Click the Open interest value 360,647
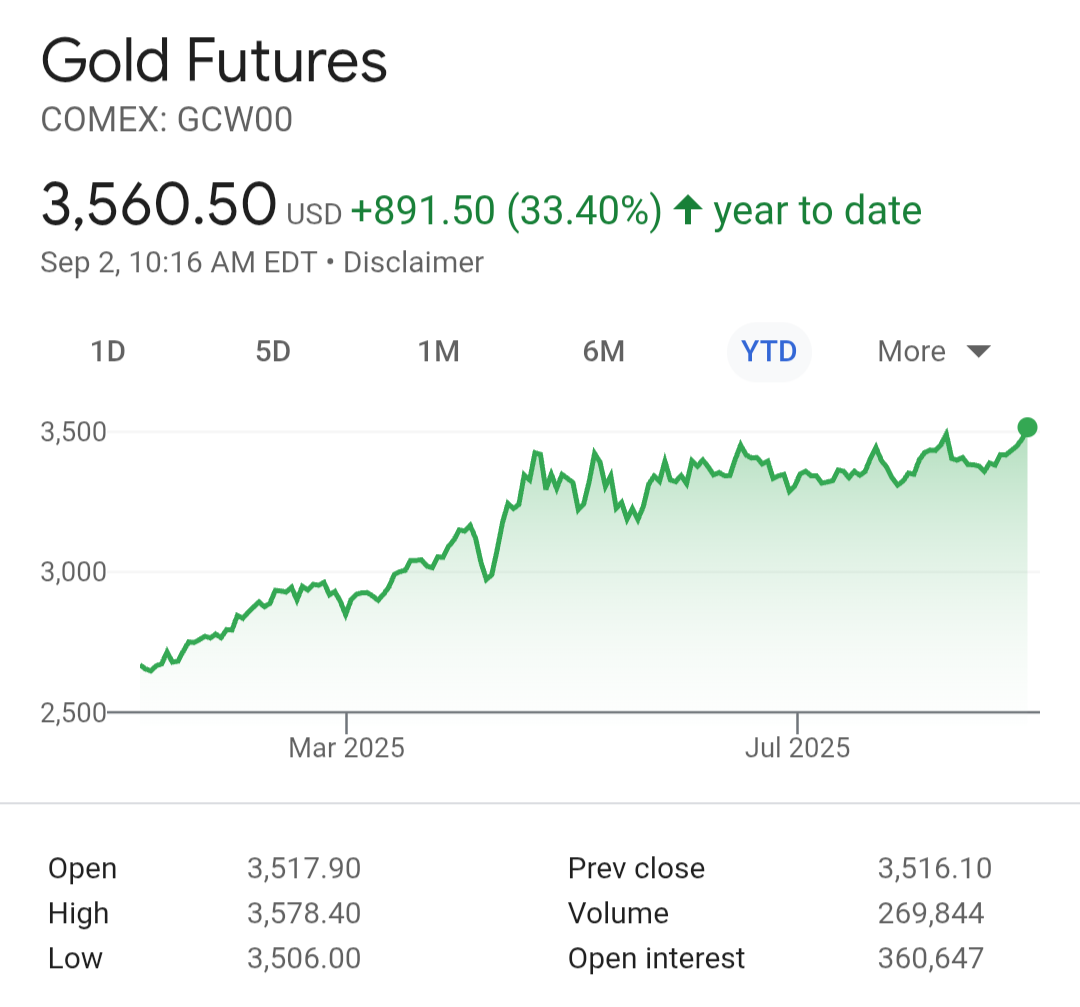Screen dimensions: 1080x1007 (931, 958)
